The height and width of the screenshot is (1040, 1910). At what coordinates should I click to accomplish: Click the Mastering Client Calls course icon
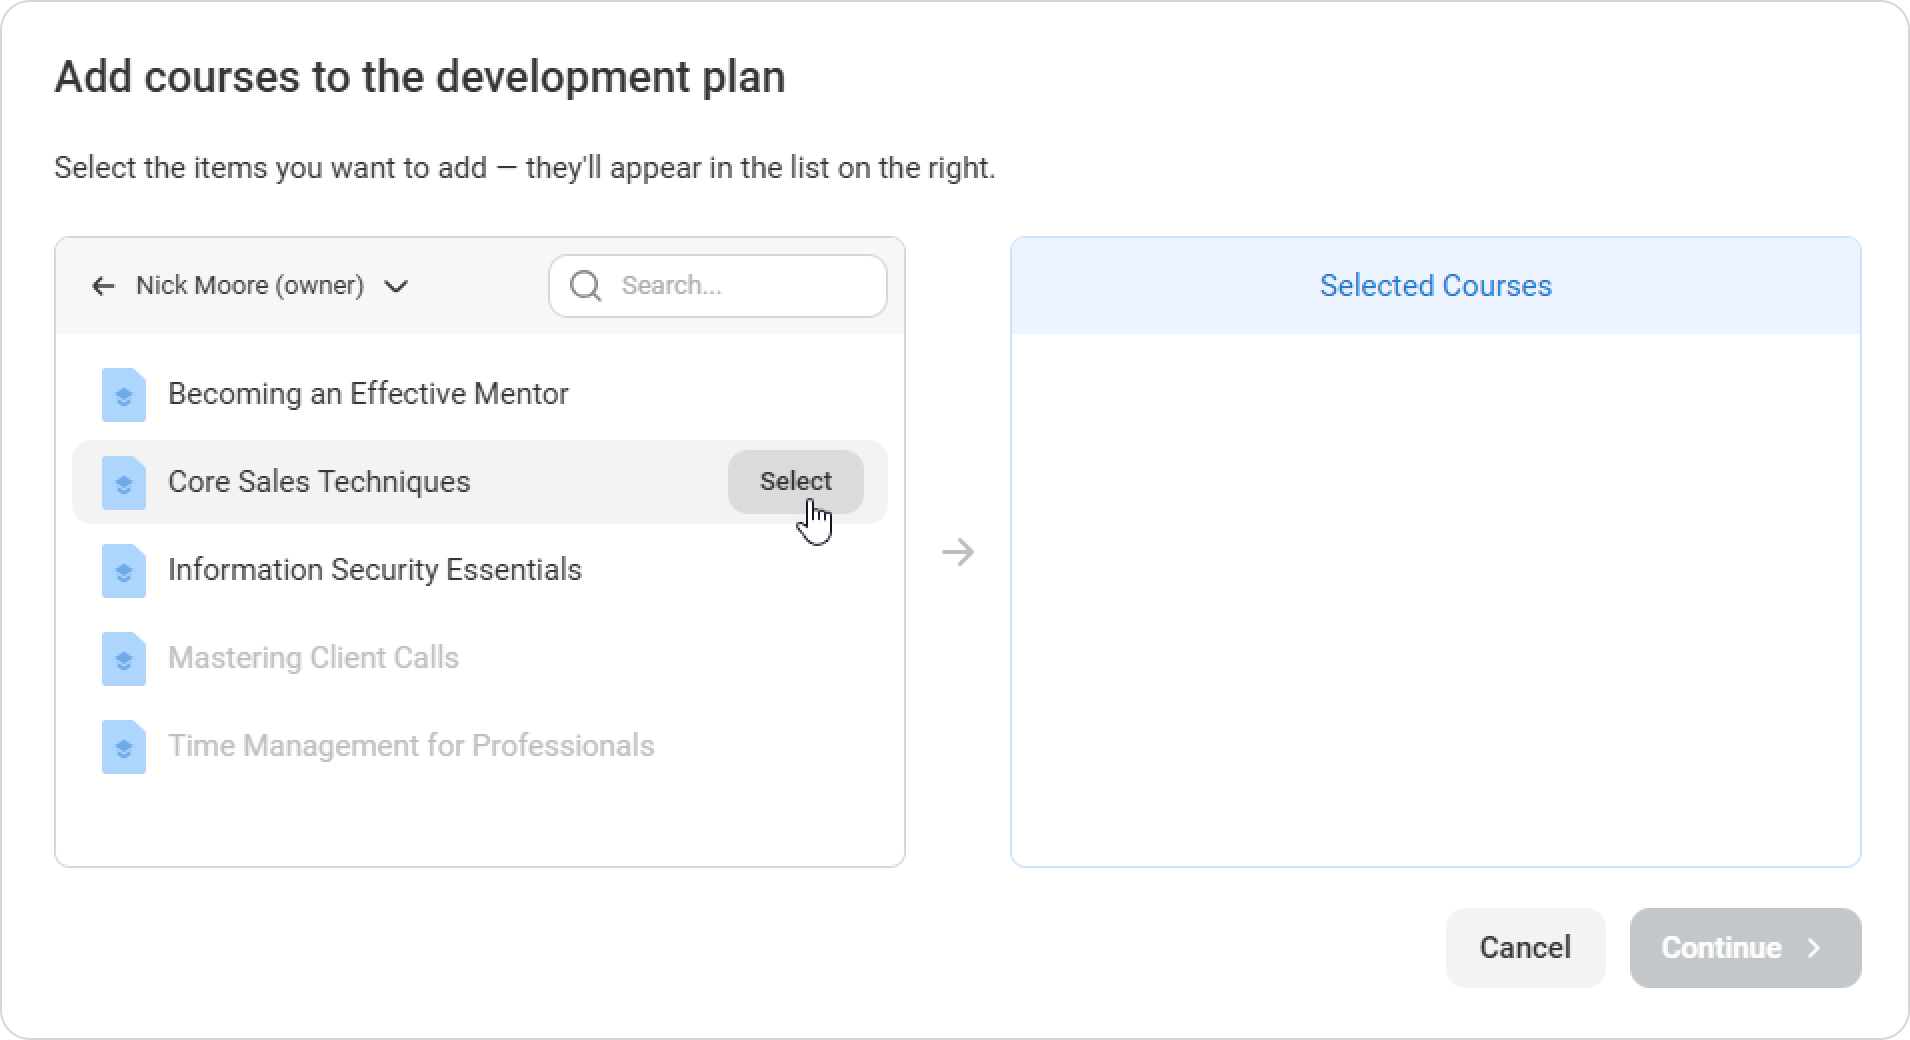pos(124,659)
